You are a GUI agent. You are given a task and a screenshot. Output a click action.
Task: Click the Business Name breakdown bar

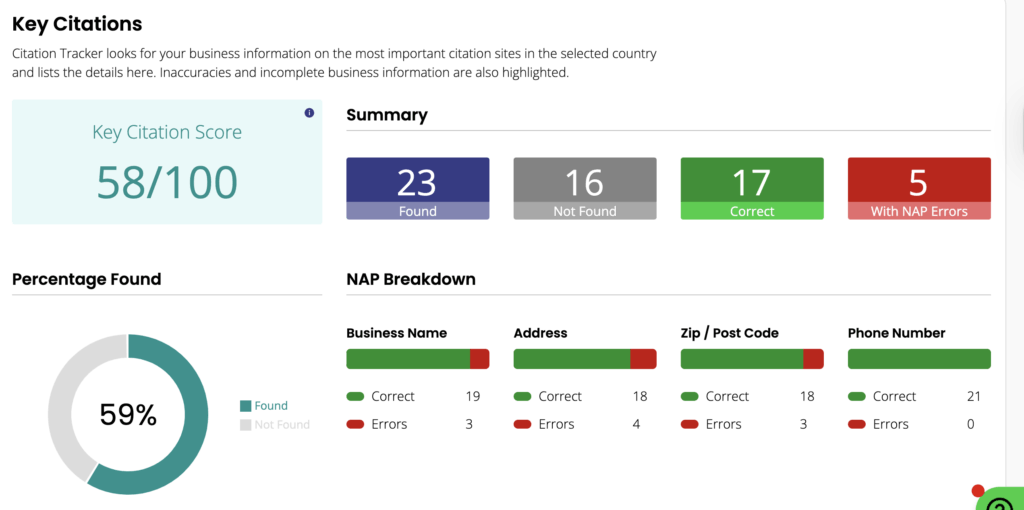[x=417, y=359]
